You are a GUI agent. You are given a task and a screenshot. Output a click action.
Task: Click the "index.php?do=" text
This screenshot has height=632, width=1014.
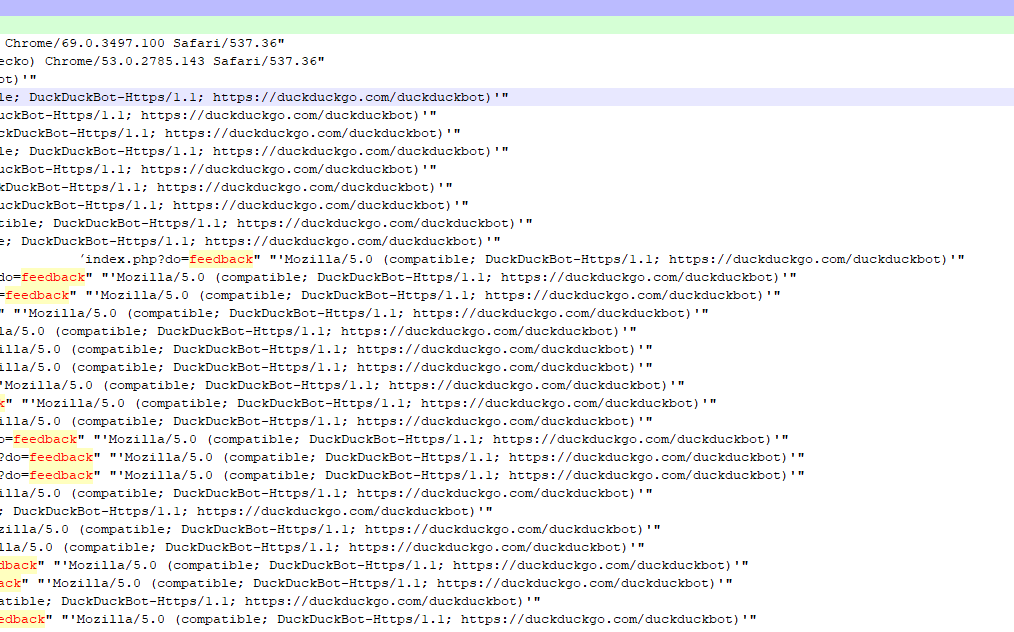point(135,259)
